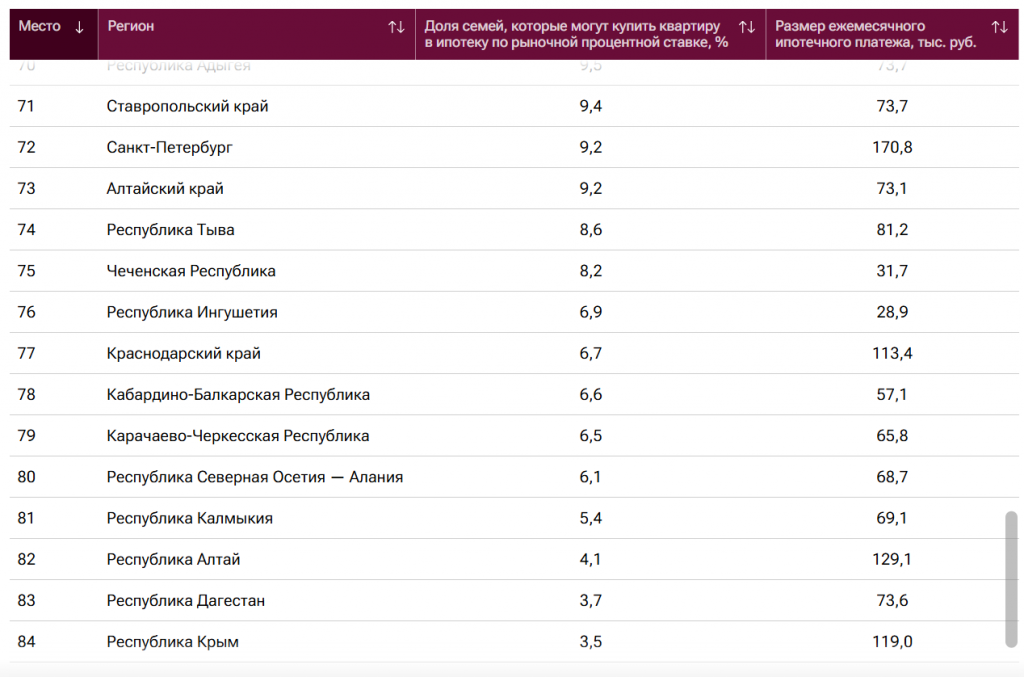
Task: Click the Чеченская Республика cell
Action: 191,271
